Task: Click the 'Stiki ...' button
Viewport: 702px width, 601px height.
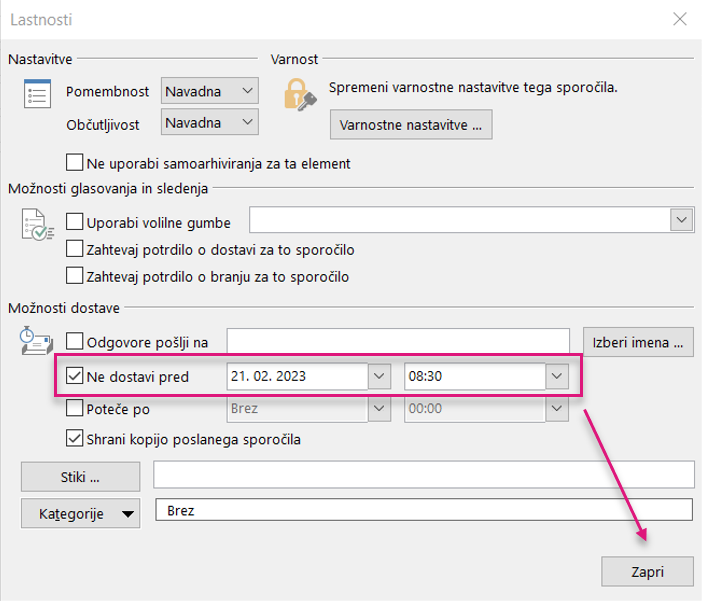Action: [81, 477]
